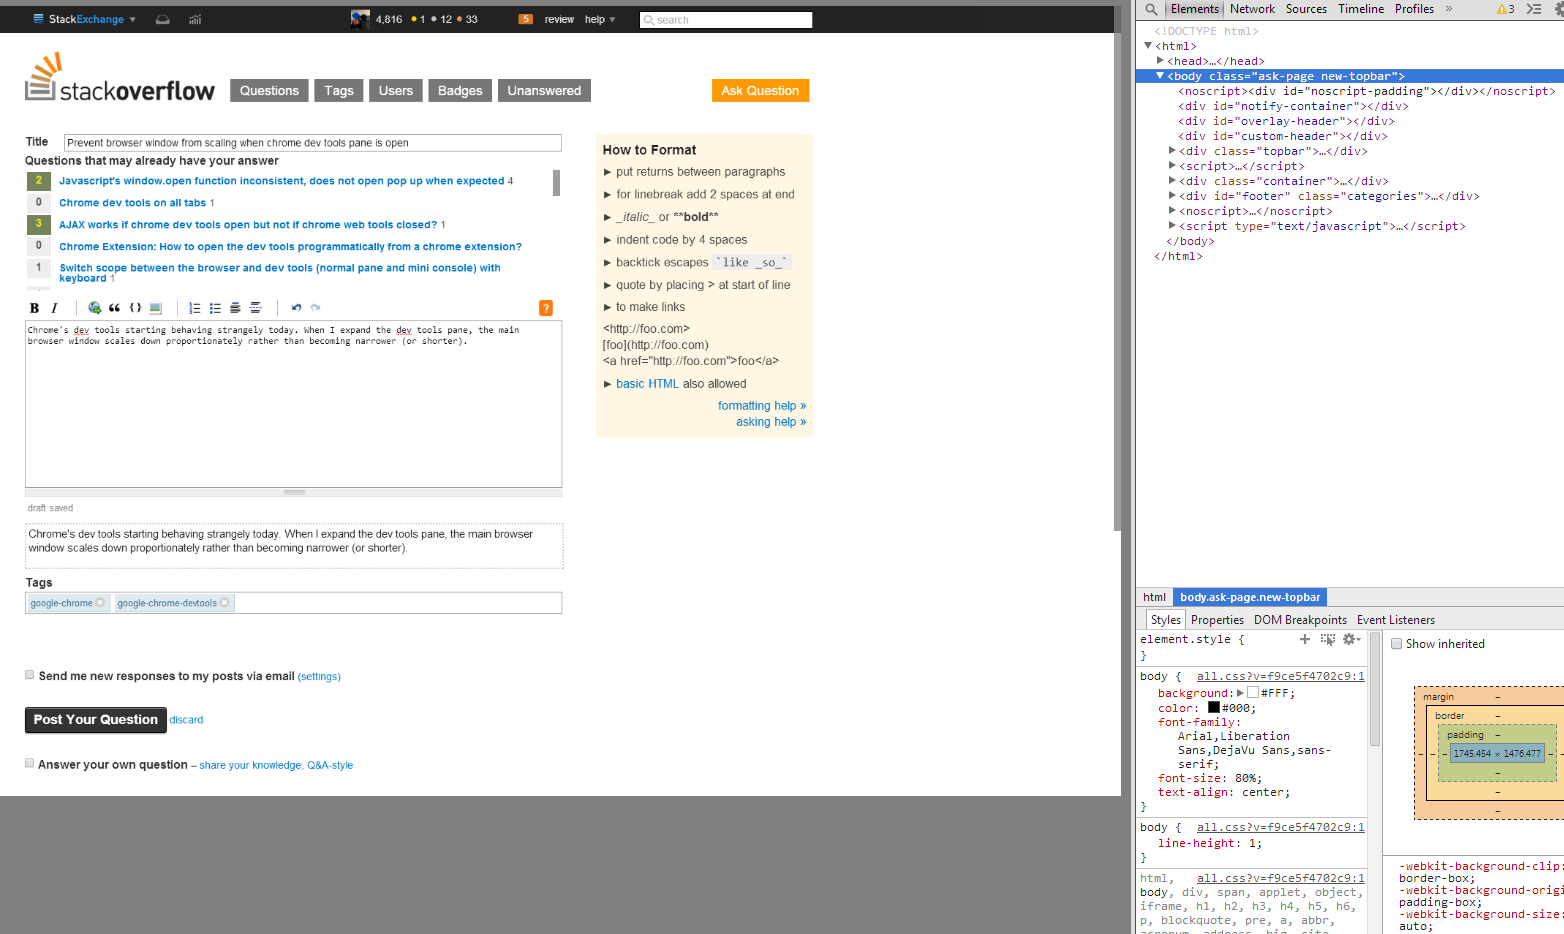Open the DOM Breakpoints sidebar tab
This screenshot has width=1564, height=934.
[x=1300, y=620]
